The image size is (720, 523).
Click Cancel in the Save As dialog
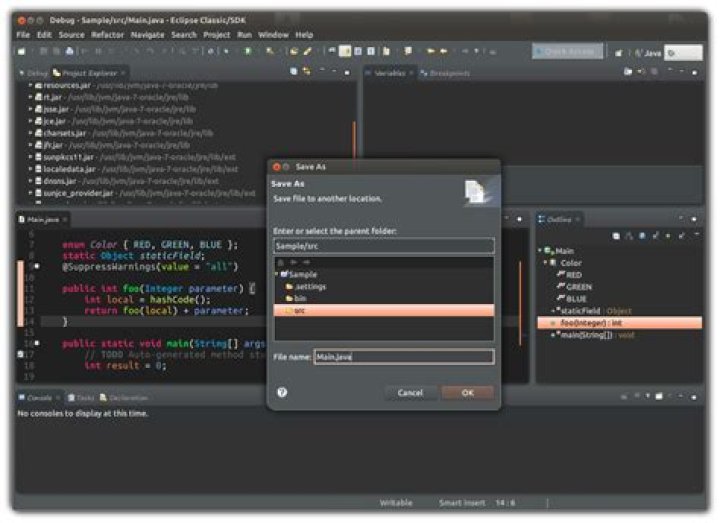[410, 393]
